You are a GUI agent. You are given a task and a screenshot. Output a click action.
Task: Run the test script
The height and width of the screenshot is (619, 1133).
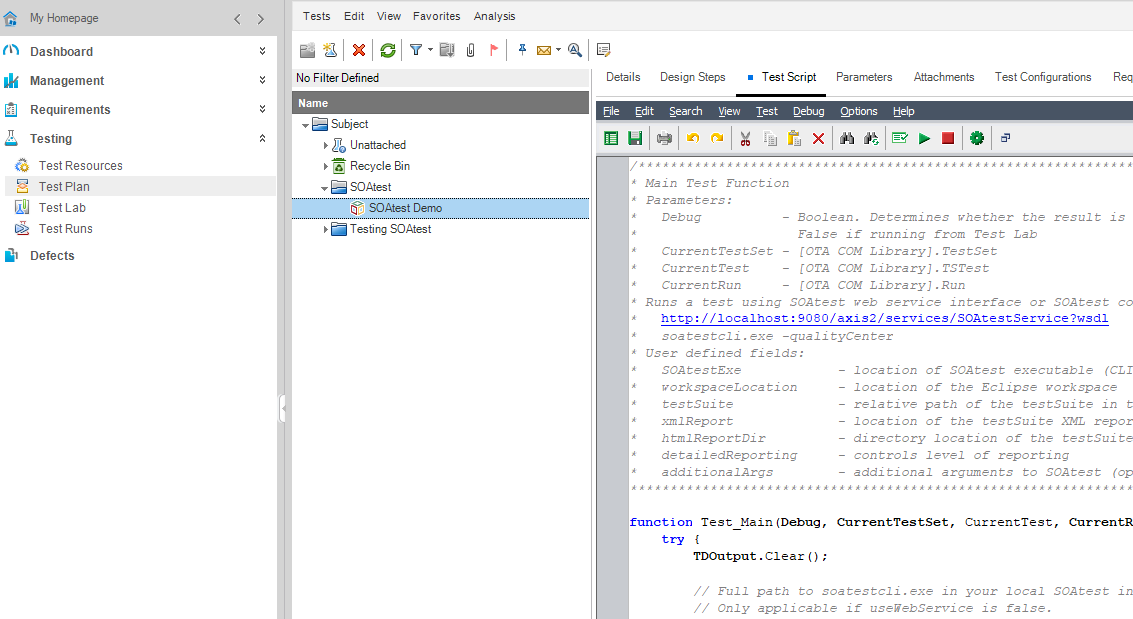(x=924, y=138)
